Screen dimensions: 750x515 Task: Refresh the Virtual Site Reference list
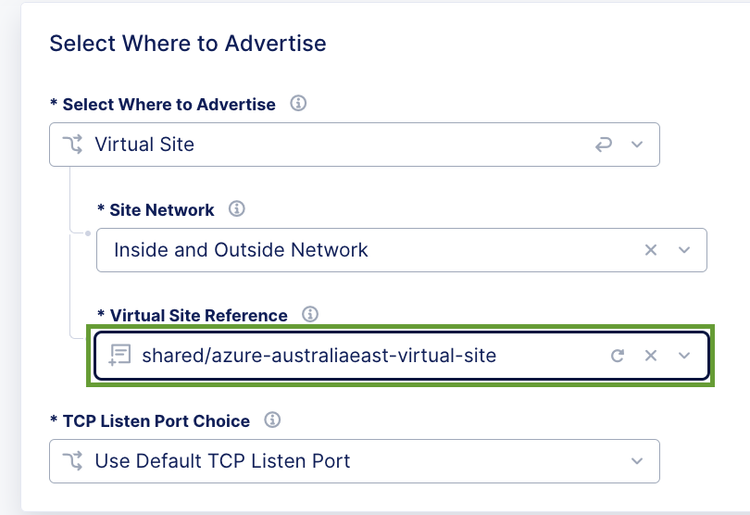(618, 355)
